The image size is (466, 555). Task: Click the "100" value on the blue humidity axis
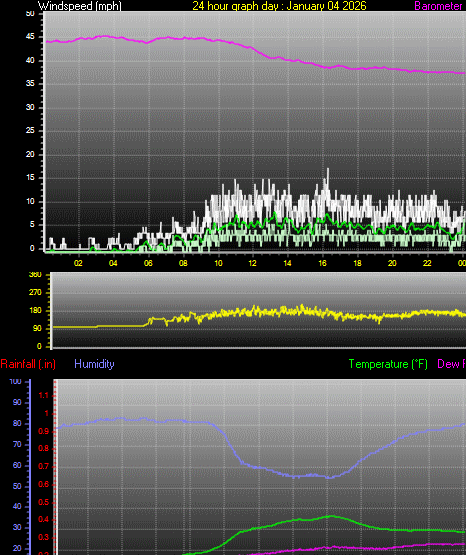(x=16, y=382)
